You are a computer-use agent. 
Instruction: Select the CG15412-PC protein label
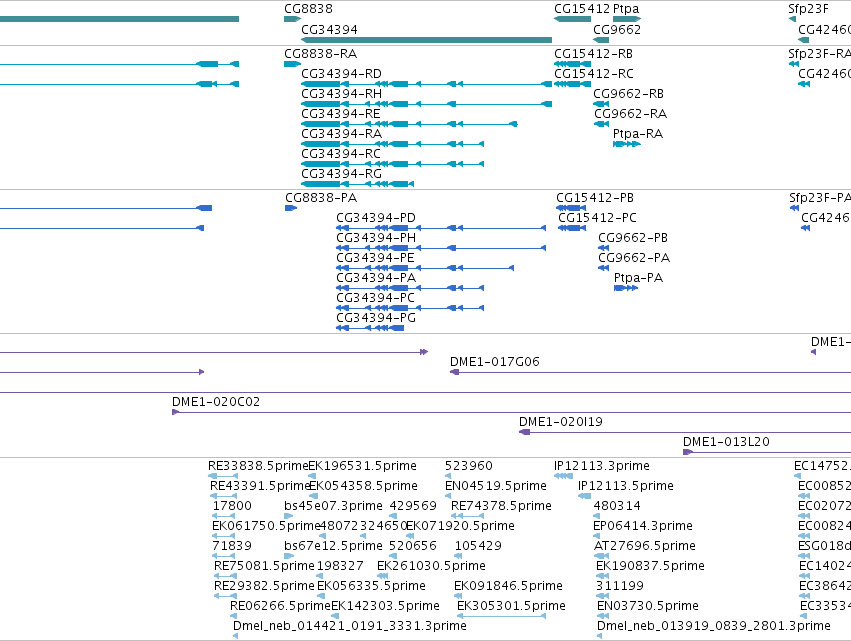pos(597,218)
